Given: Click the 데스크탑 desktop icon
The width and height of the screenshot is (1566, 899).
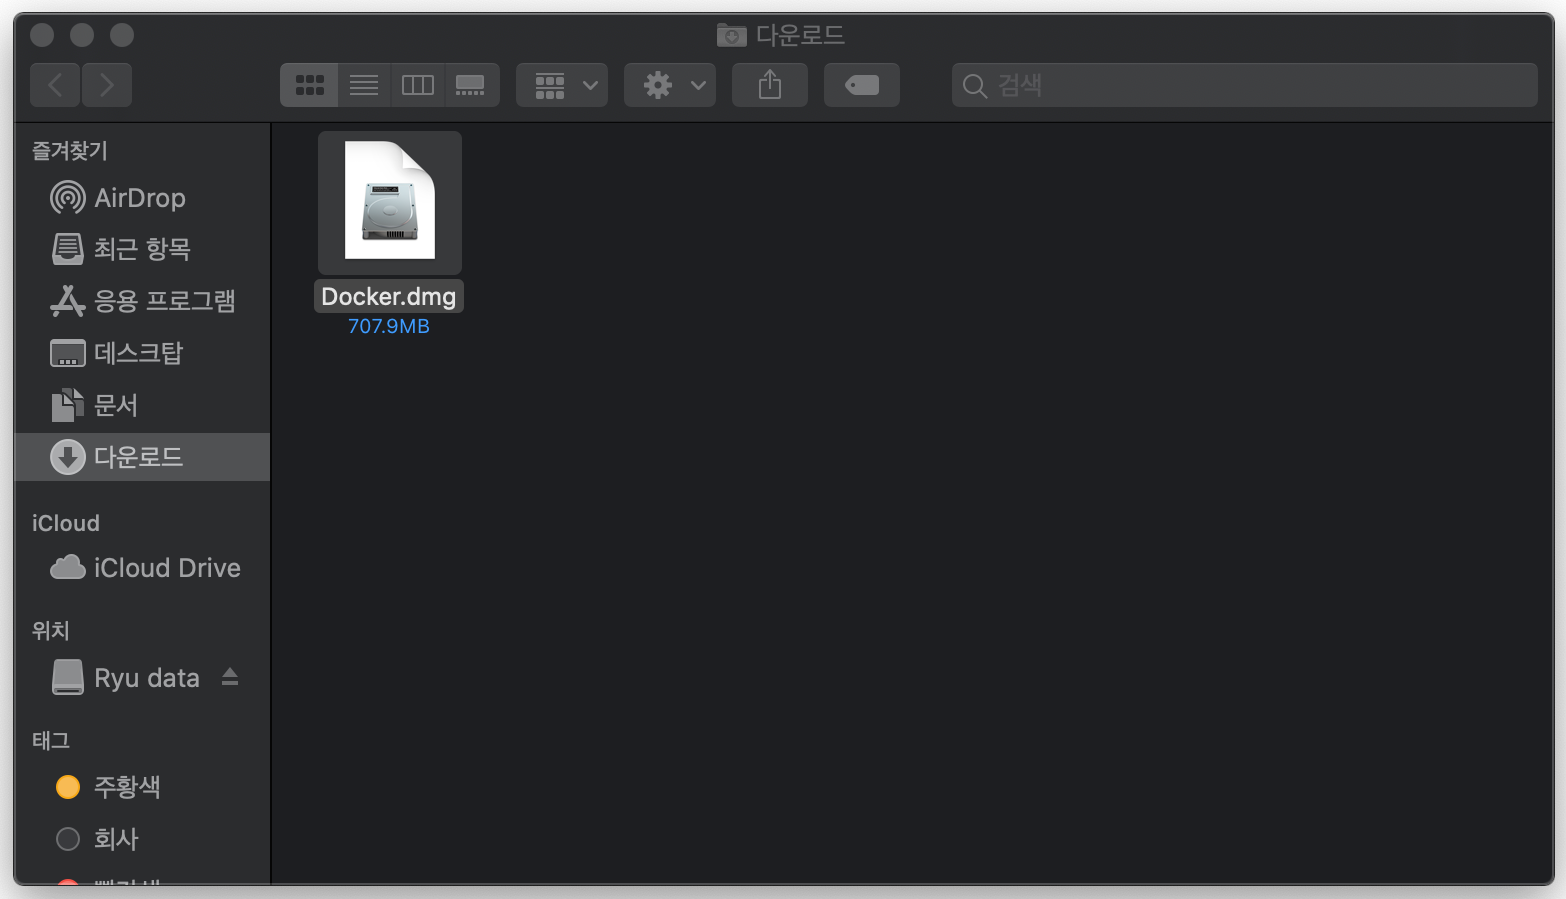Looking at the screenshot, I should 67,353.
